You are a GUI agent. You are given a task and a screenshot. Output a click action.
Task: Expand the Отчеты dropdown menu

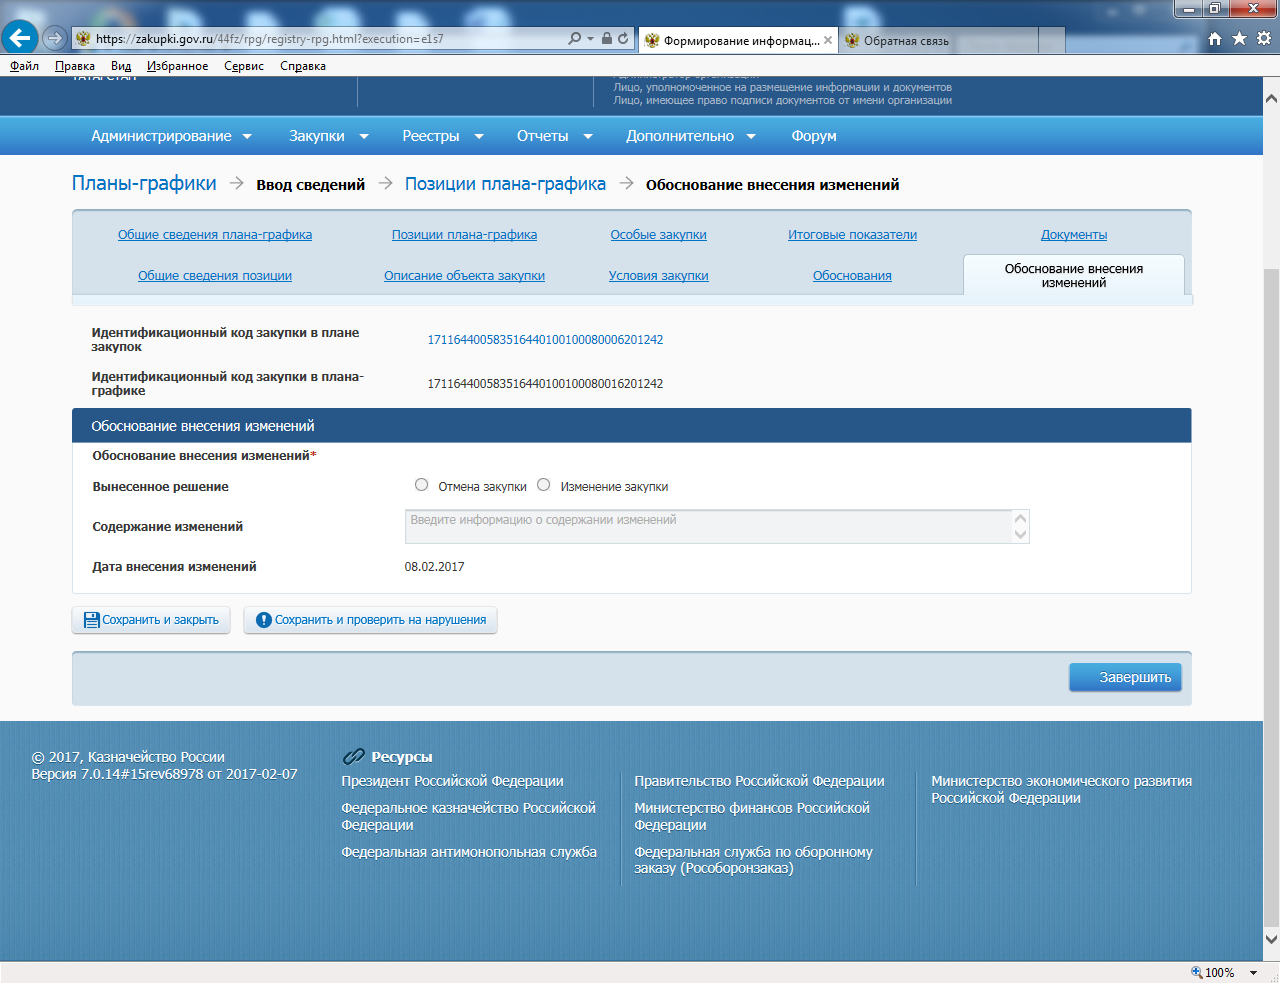(x=554, y=136)
